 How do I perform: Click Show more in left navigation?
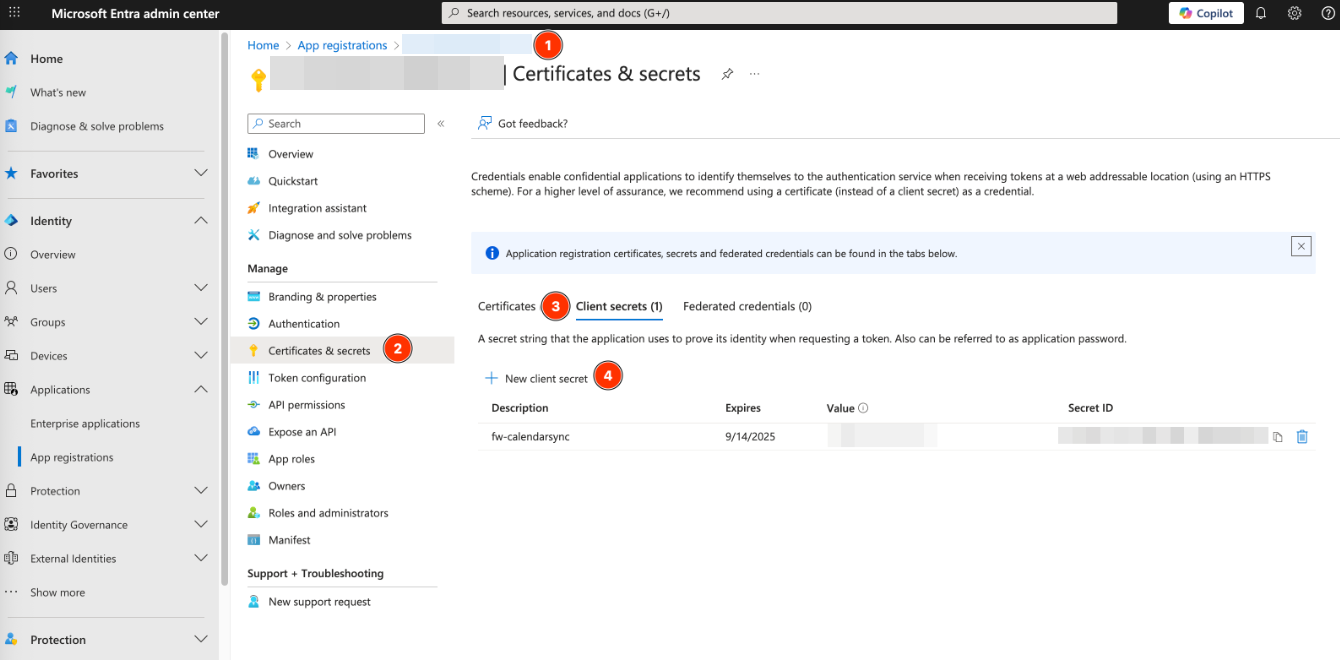[x=57, y=593]
